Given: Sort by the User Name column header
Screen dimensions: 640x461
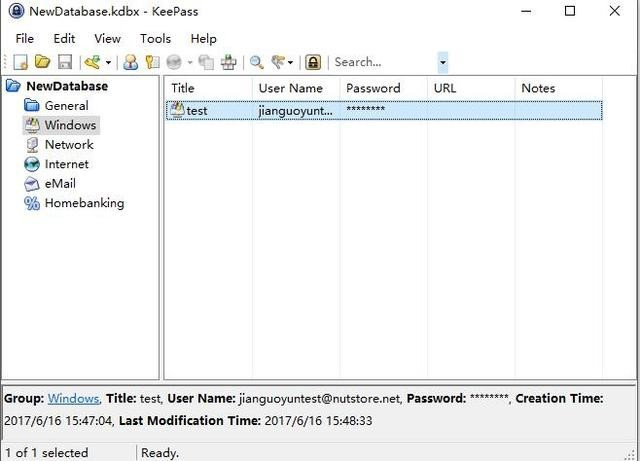Looking at the screenshot, I should tap(296, 88).
